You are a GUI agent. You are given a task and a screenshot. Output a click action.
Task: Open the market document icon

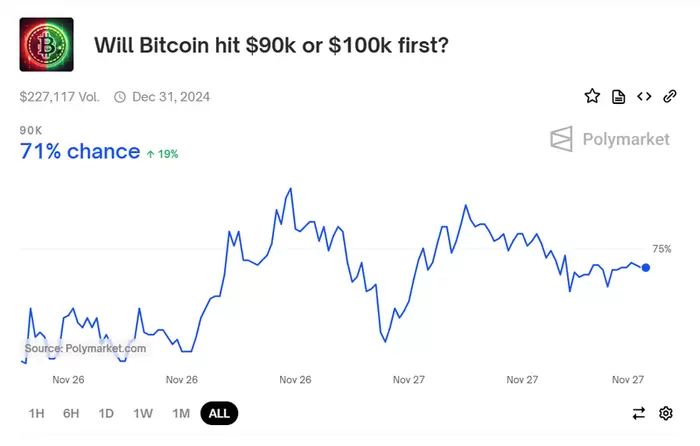[x=619, y=97]
